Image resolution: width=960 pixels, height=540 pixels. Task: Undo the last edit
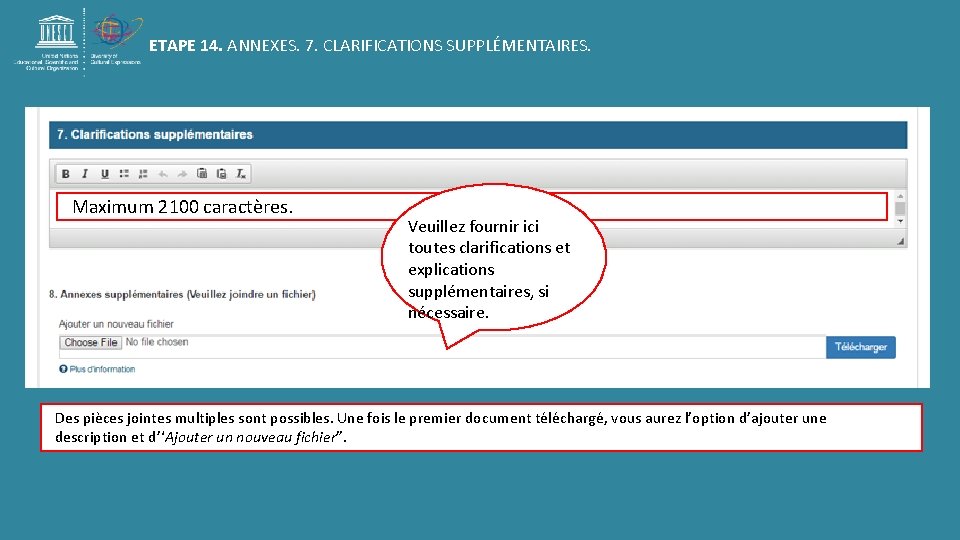163,174
